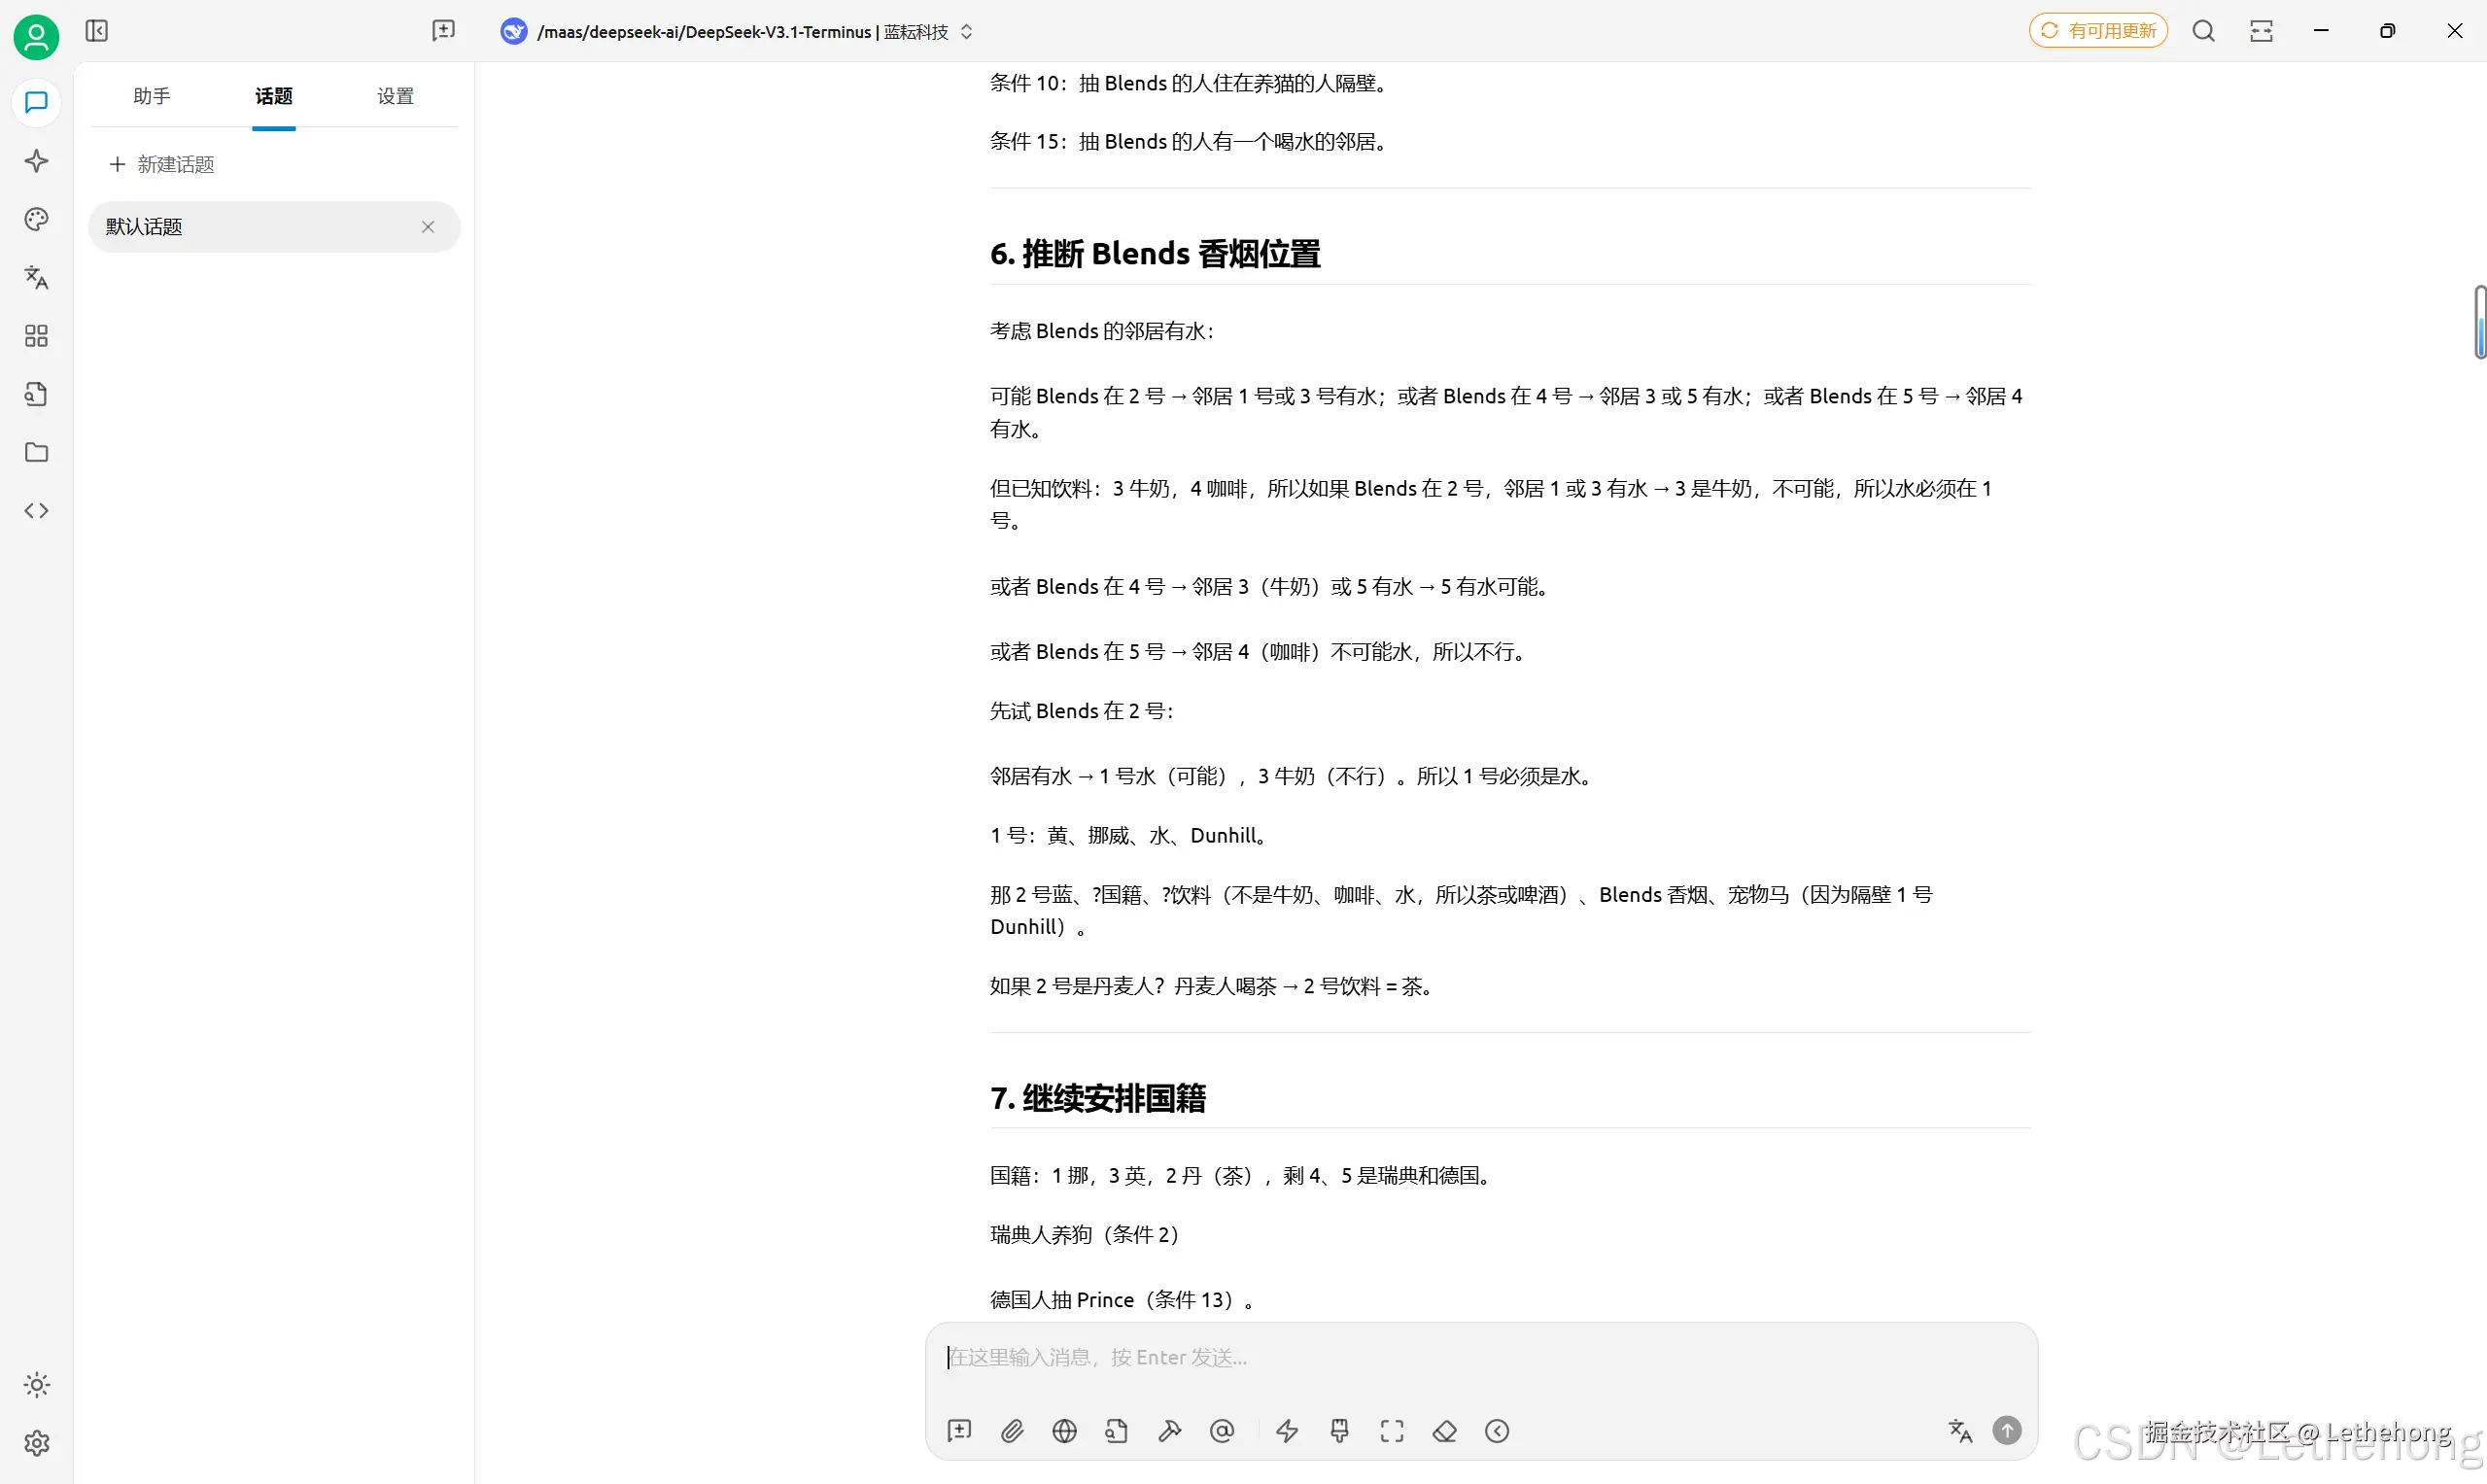Mention a model using the @ icon

pyautogui.click(x=1222, y=1431)
